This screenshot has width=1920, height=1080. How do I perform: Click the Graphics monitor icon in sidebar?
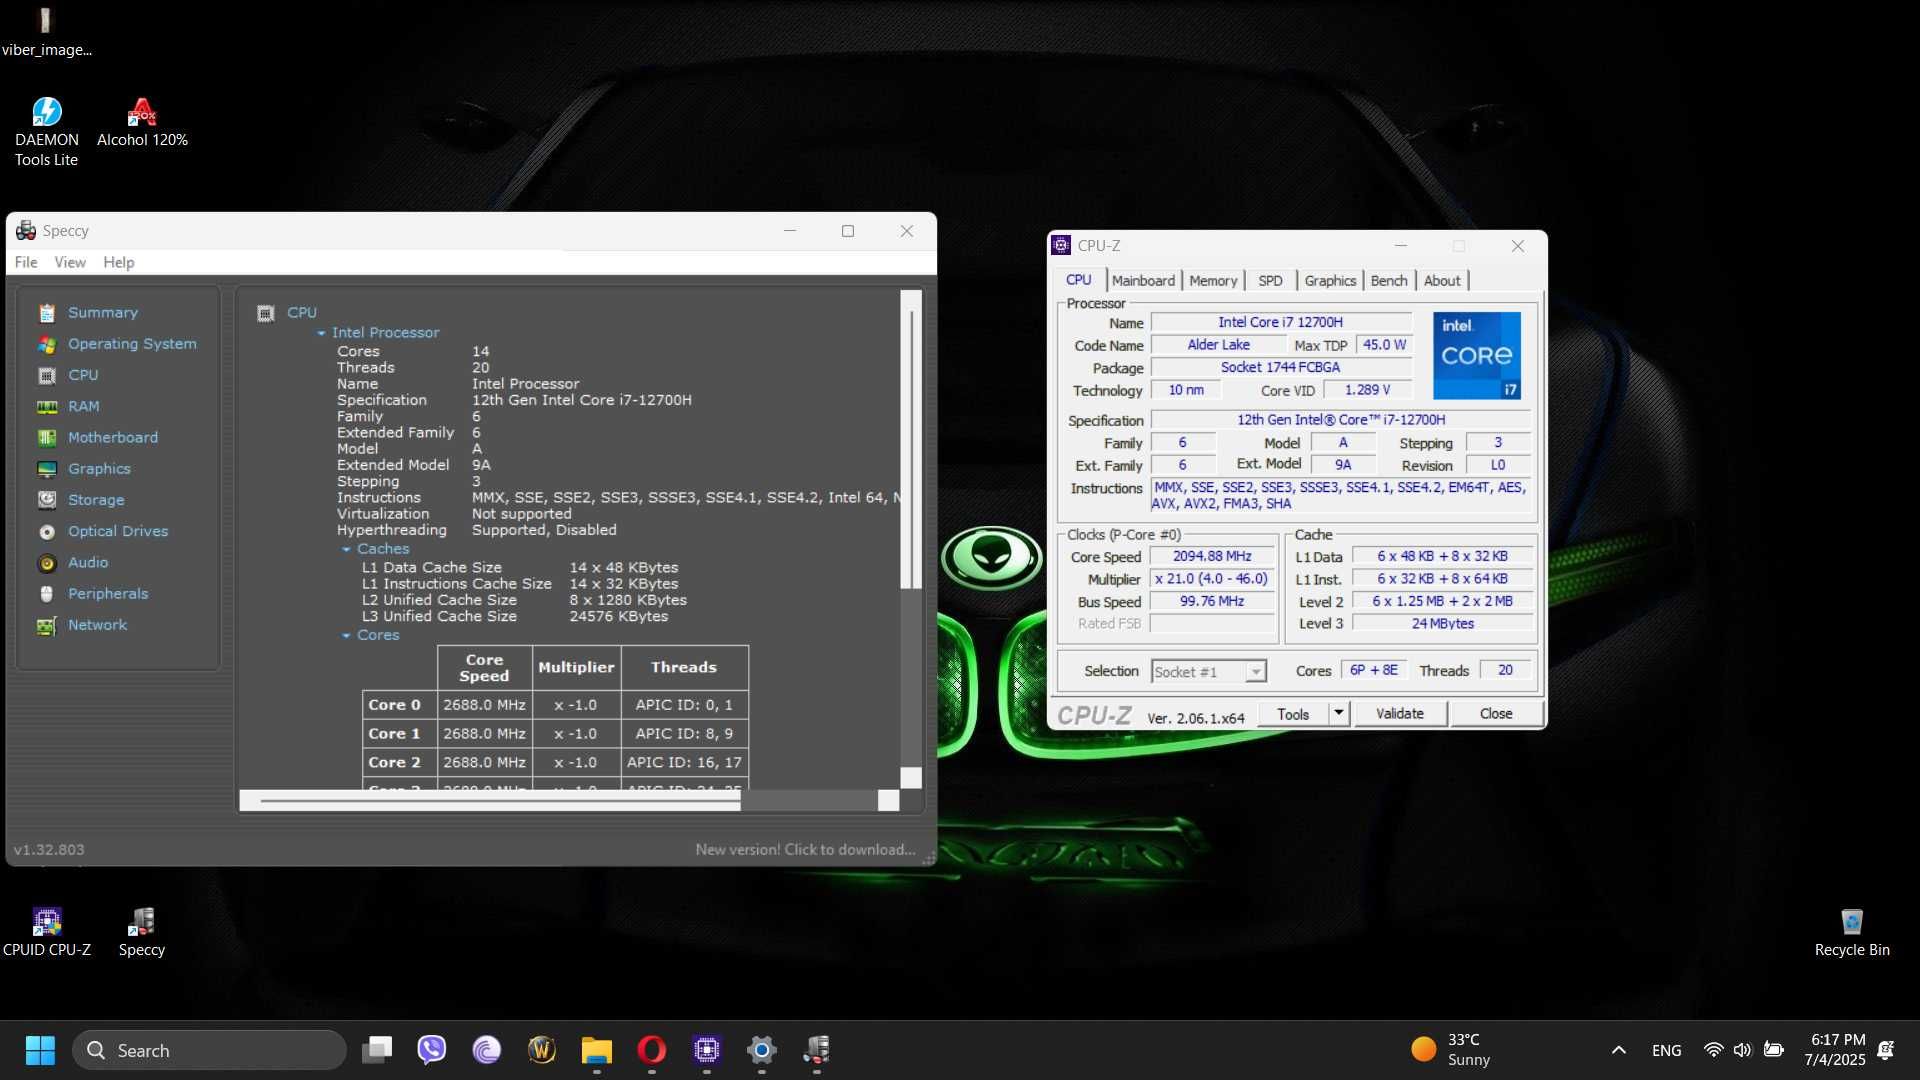pos(46,469)
